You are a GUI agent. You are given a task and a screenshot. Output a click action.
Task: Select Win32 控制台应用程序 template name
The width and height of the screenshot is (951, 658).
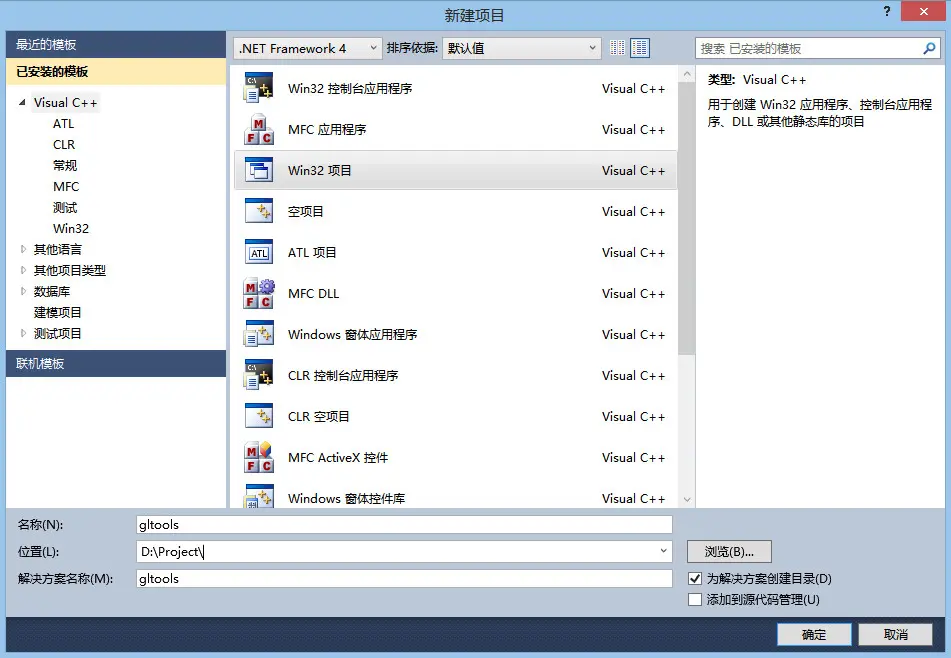[350, 89]
